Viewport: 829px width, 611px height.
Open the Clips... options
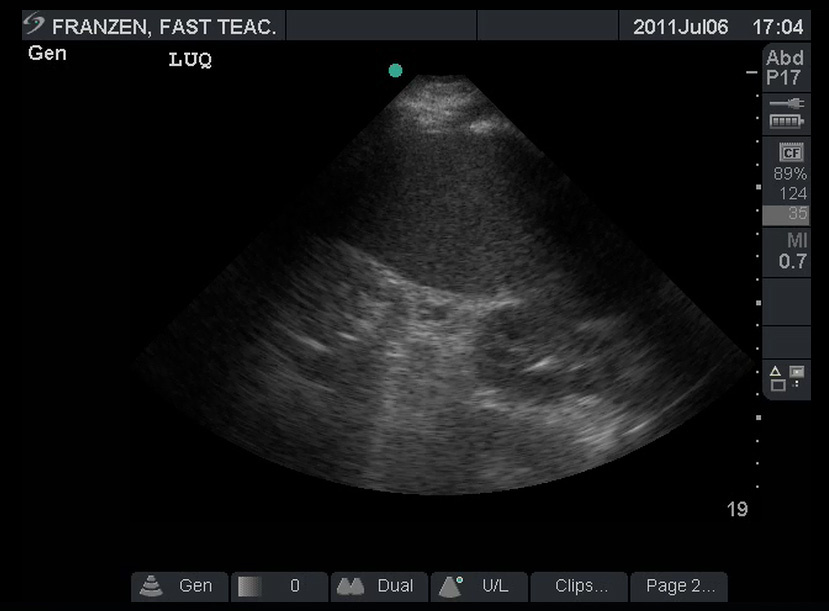[x=579, y=586]
